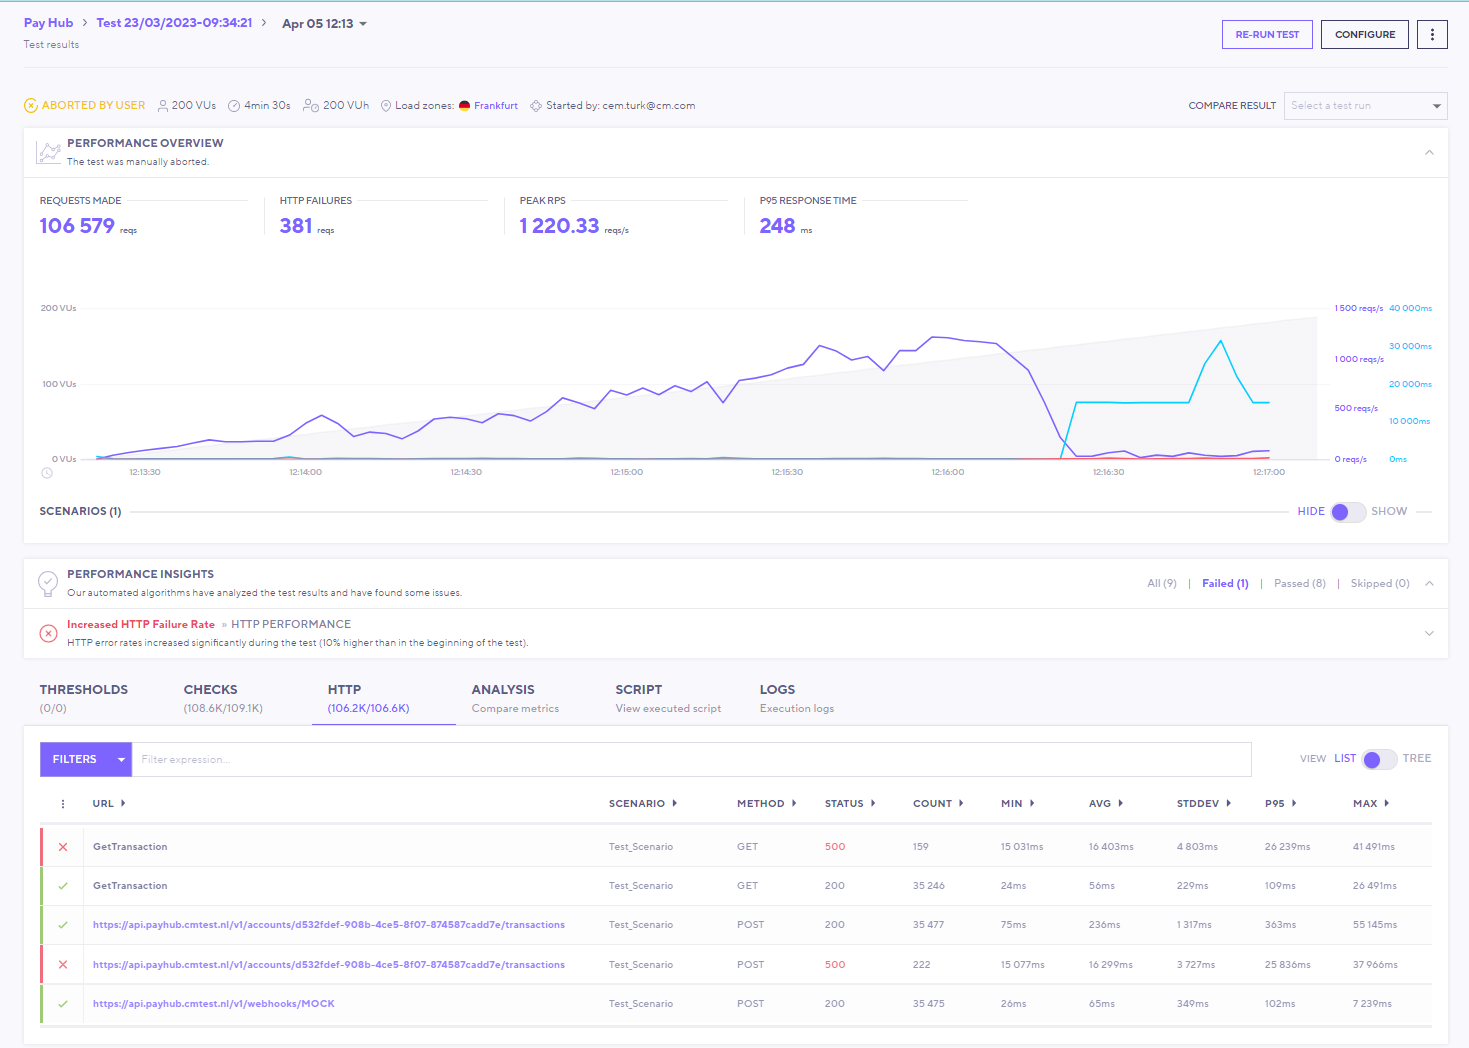Open the Pay Hub breadcrumb link
This screenshot has height=1048, width=1469.
tap(48, 23)
